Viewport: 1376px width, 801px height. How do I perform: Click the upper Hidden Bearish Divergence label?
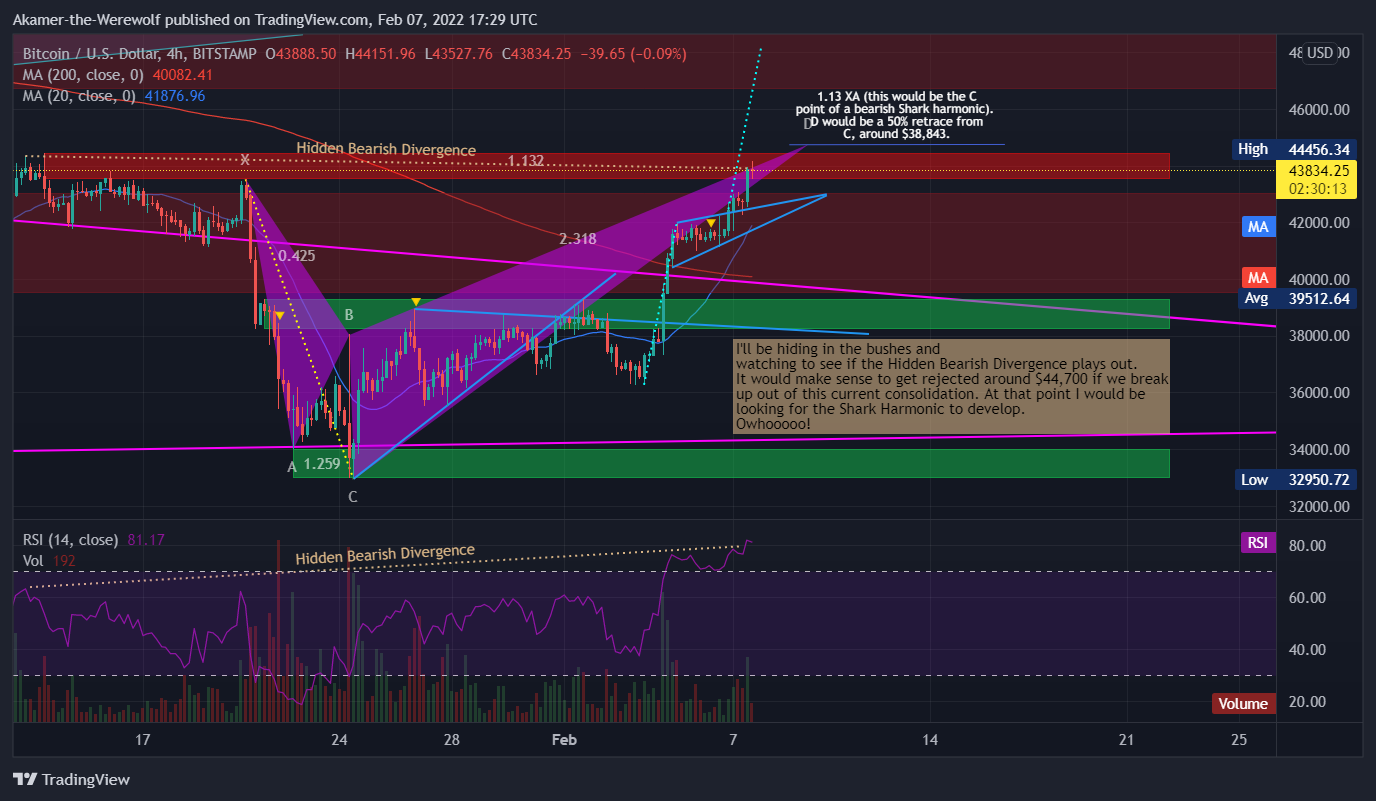[386, 149]
